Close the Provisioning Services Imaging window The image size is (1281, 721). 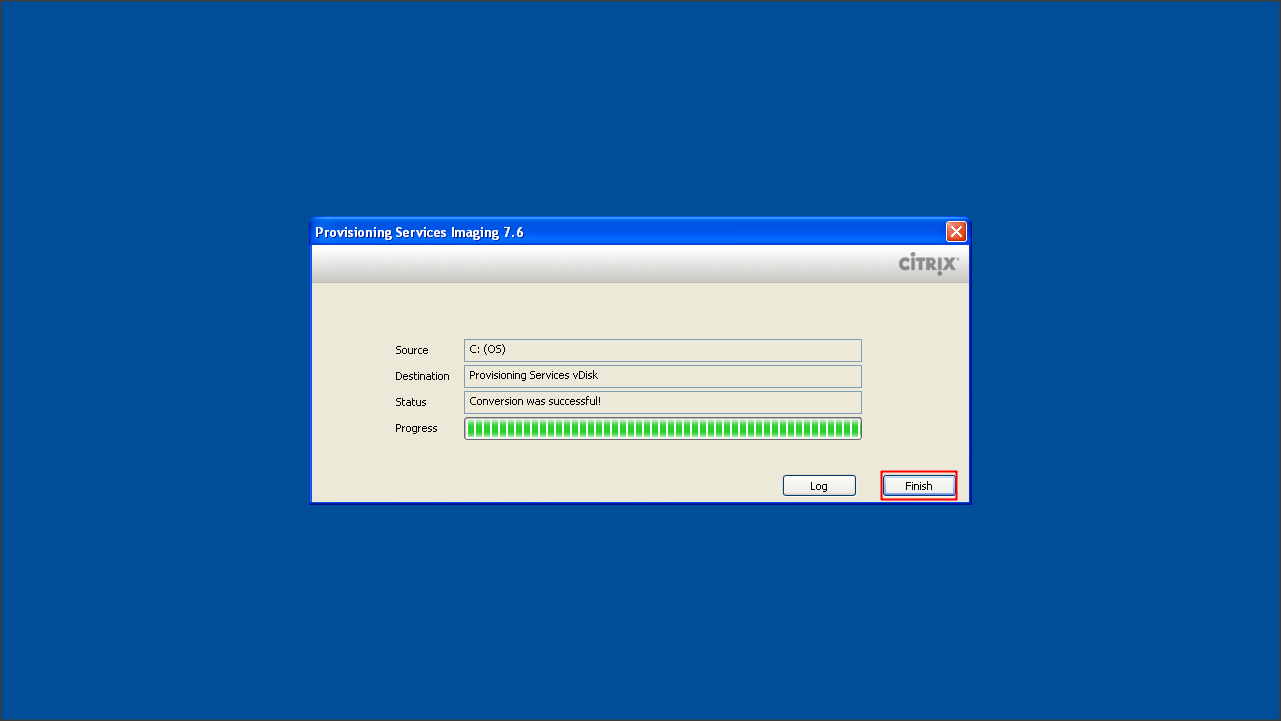(956, 232)
